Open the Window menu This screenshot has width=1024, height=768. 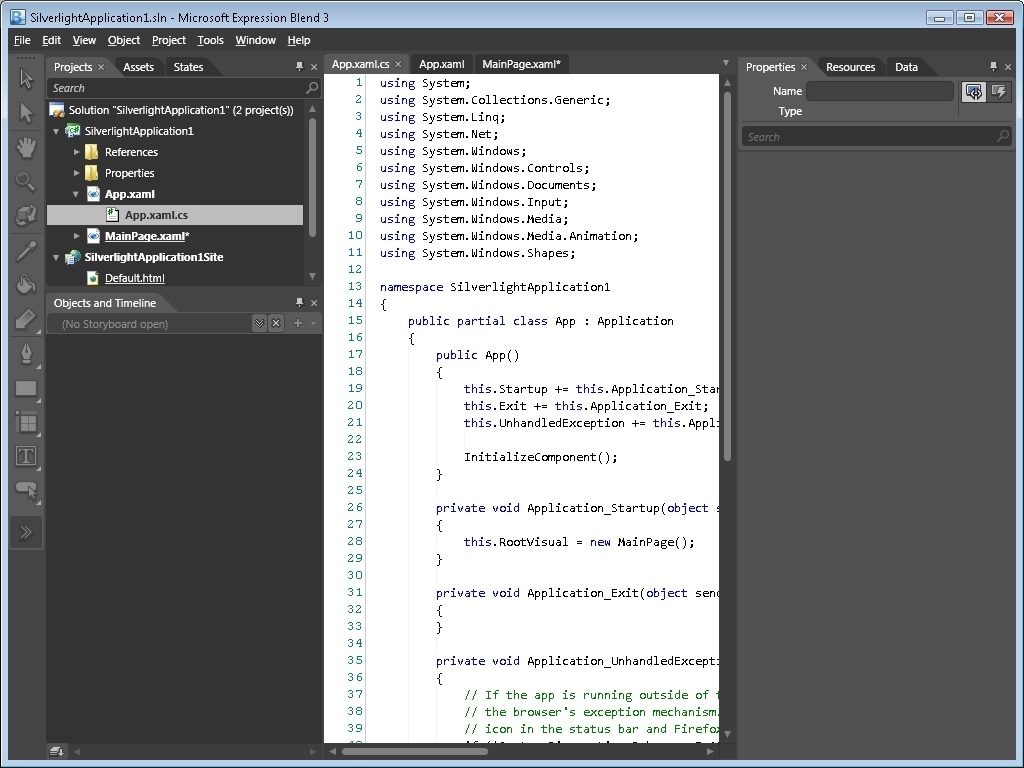[x=255, y=40]
